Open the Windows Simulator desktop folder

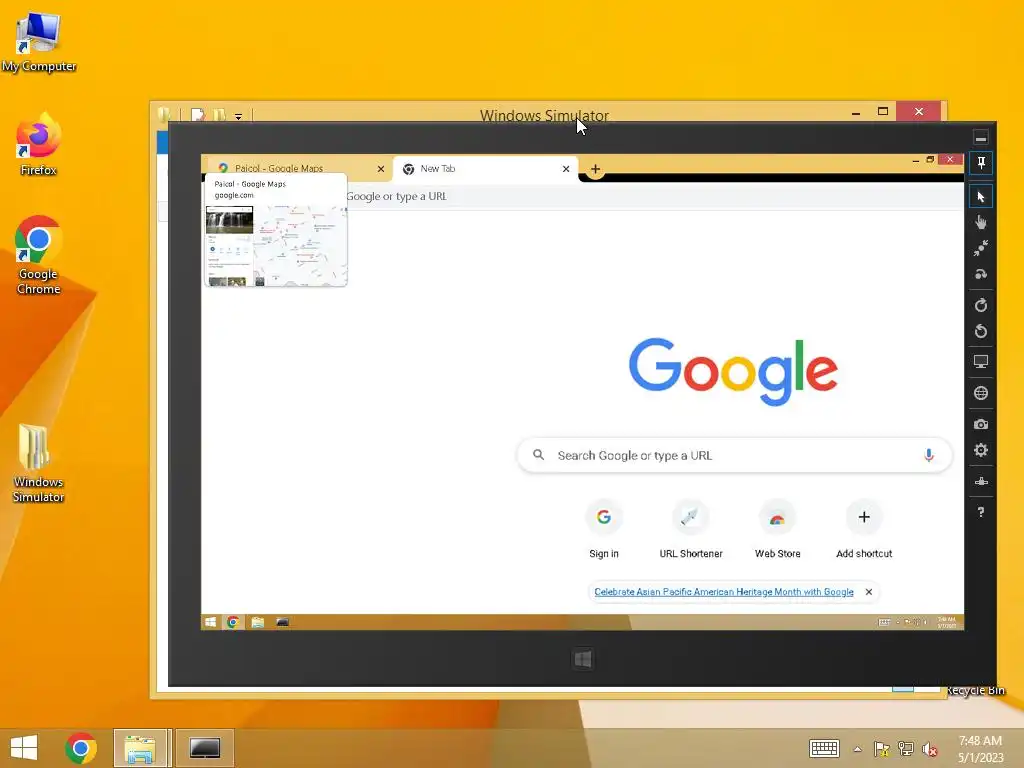(39, 463)
